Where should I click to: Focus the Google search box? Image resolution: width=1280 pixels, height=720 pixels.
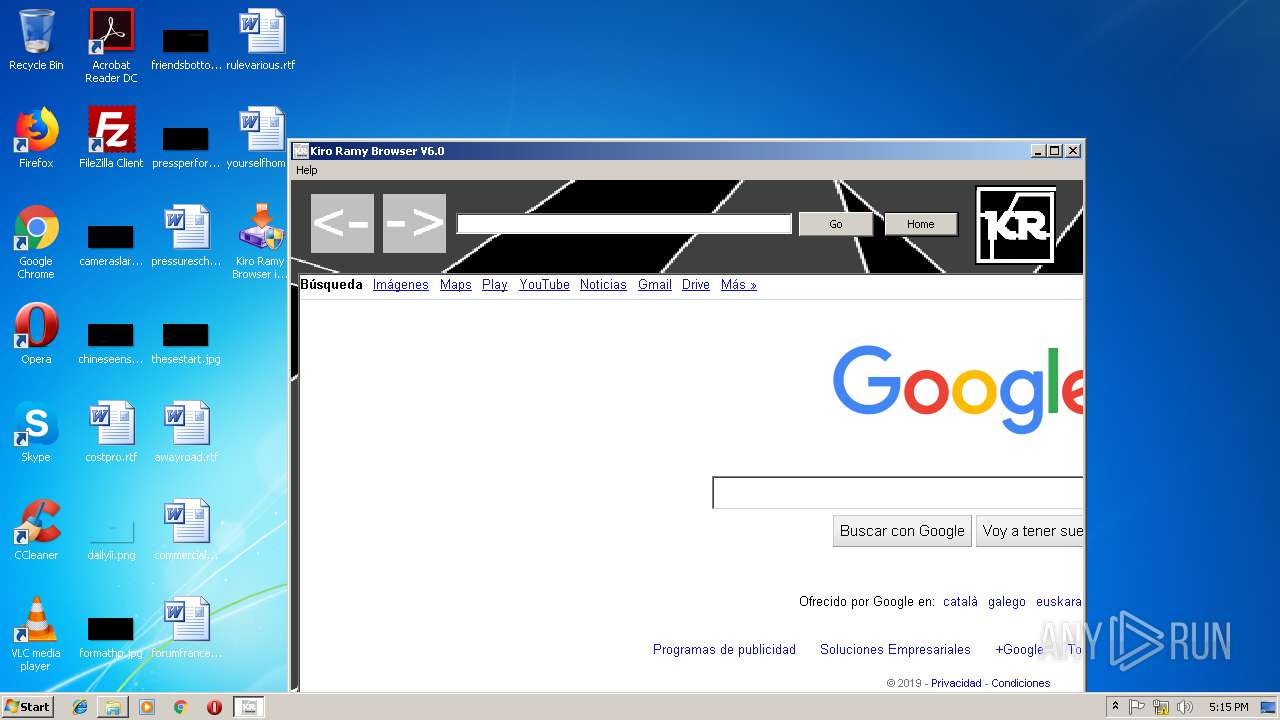[898, 493]
